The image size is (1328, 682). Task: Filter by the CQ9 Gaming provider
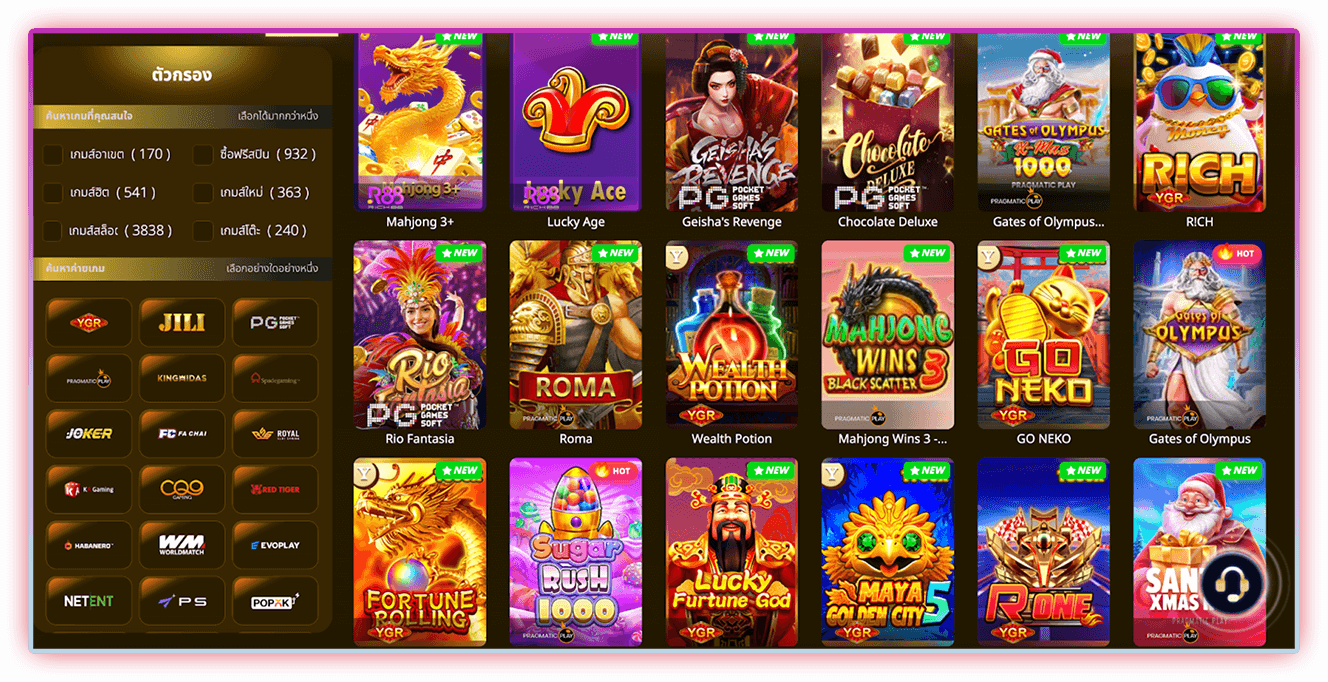[182, 489]
